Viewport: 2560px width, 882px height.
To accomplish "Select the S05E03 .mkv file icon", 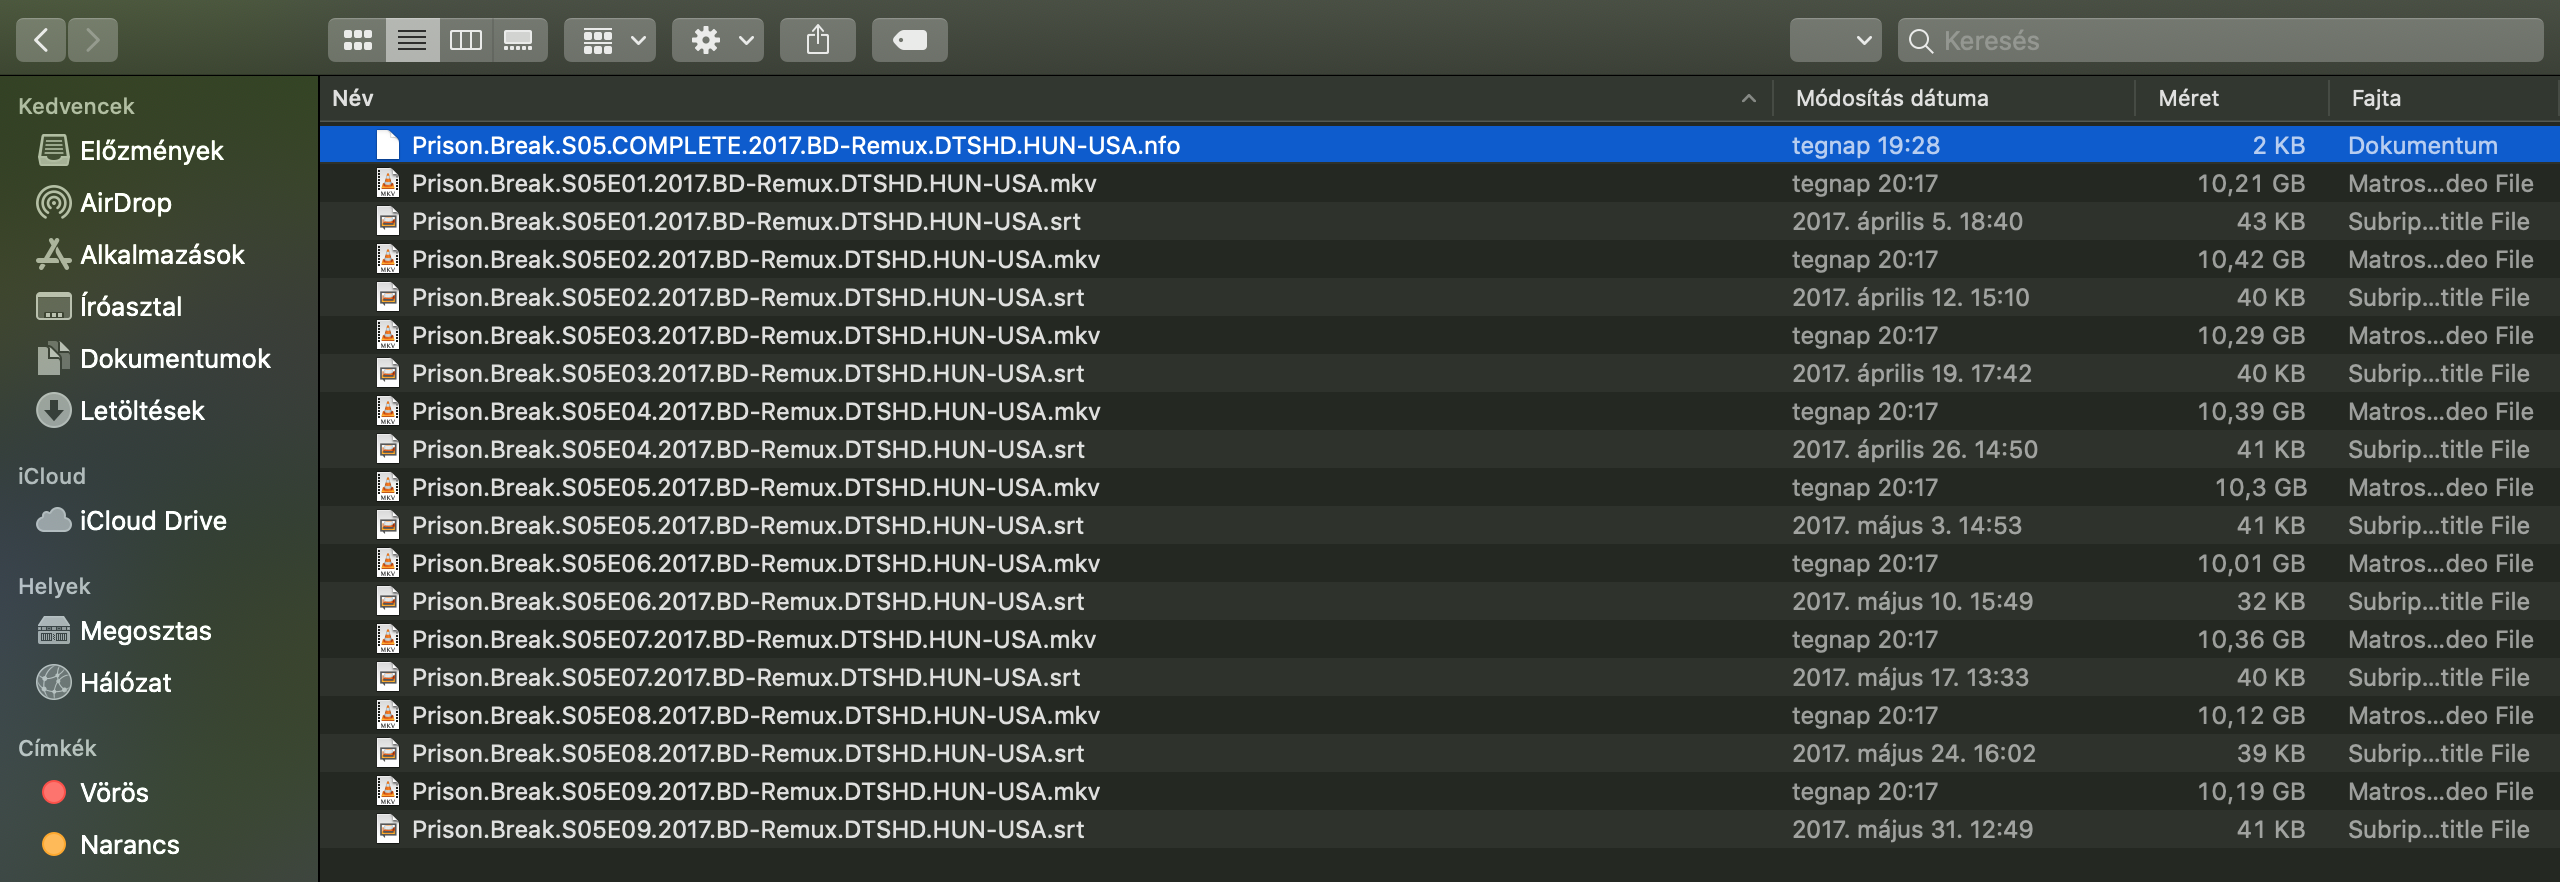I will [388, 335].
